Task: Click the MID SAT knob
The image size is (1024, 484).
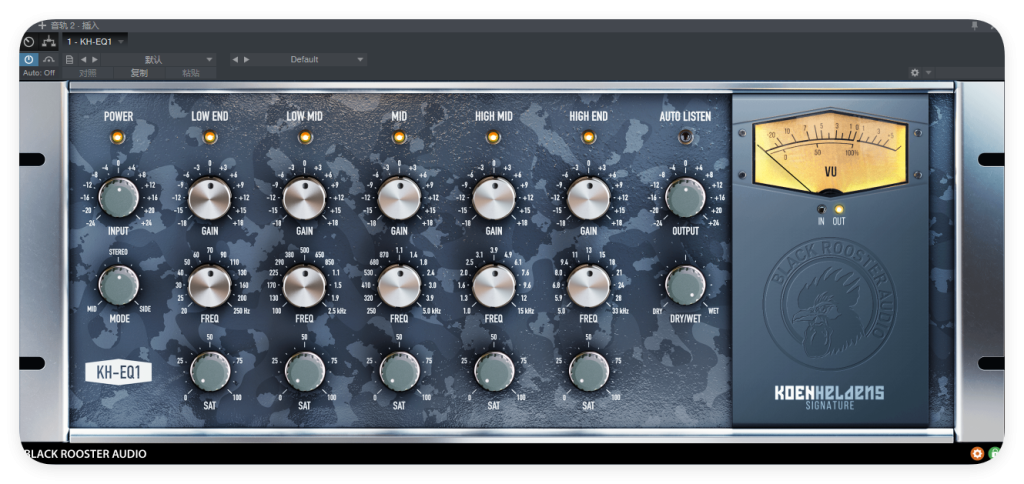Action: click(x=399, y=372)
